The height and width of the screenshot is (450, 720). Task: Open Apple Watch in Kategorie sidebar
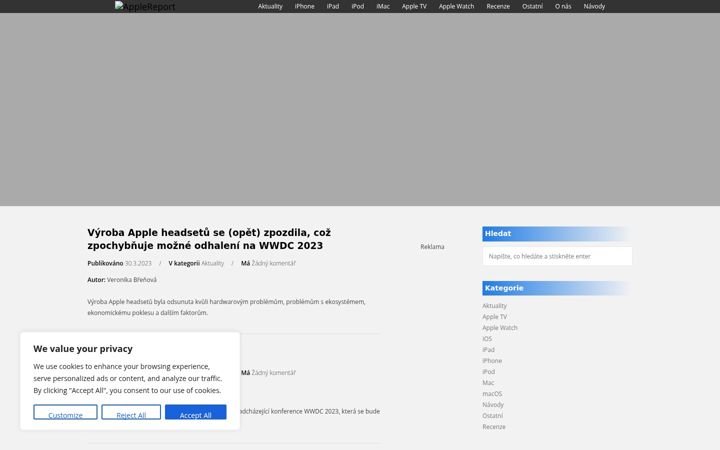pyautogui.click(x=500, y=328)
